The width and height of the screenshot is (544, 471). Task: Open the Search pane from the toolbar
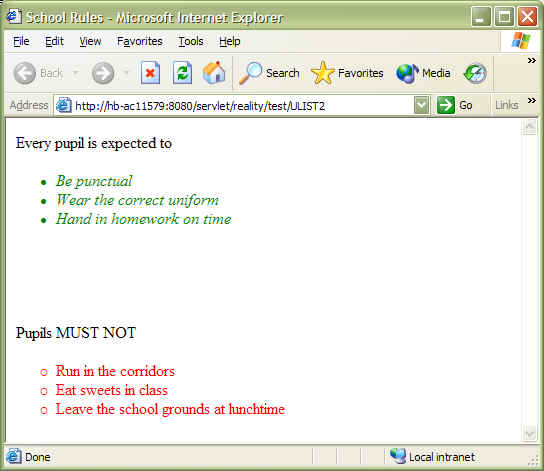pyautogui.click(x=269, y=73)
